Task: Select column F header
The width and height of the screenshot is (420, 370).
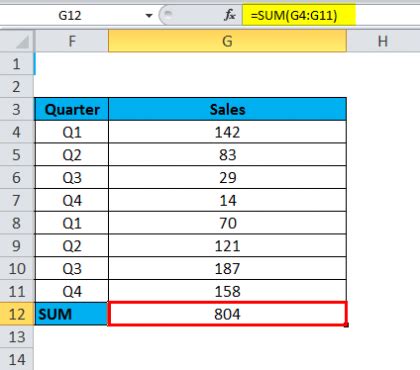Action: 72,41
